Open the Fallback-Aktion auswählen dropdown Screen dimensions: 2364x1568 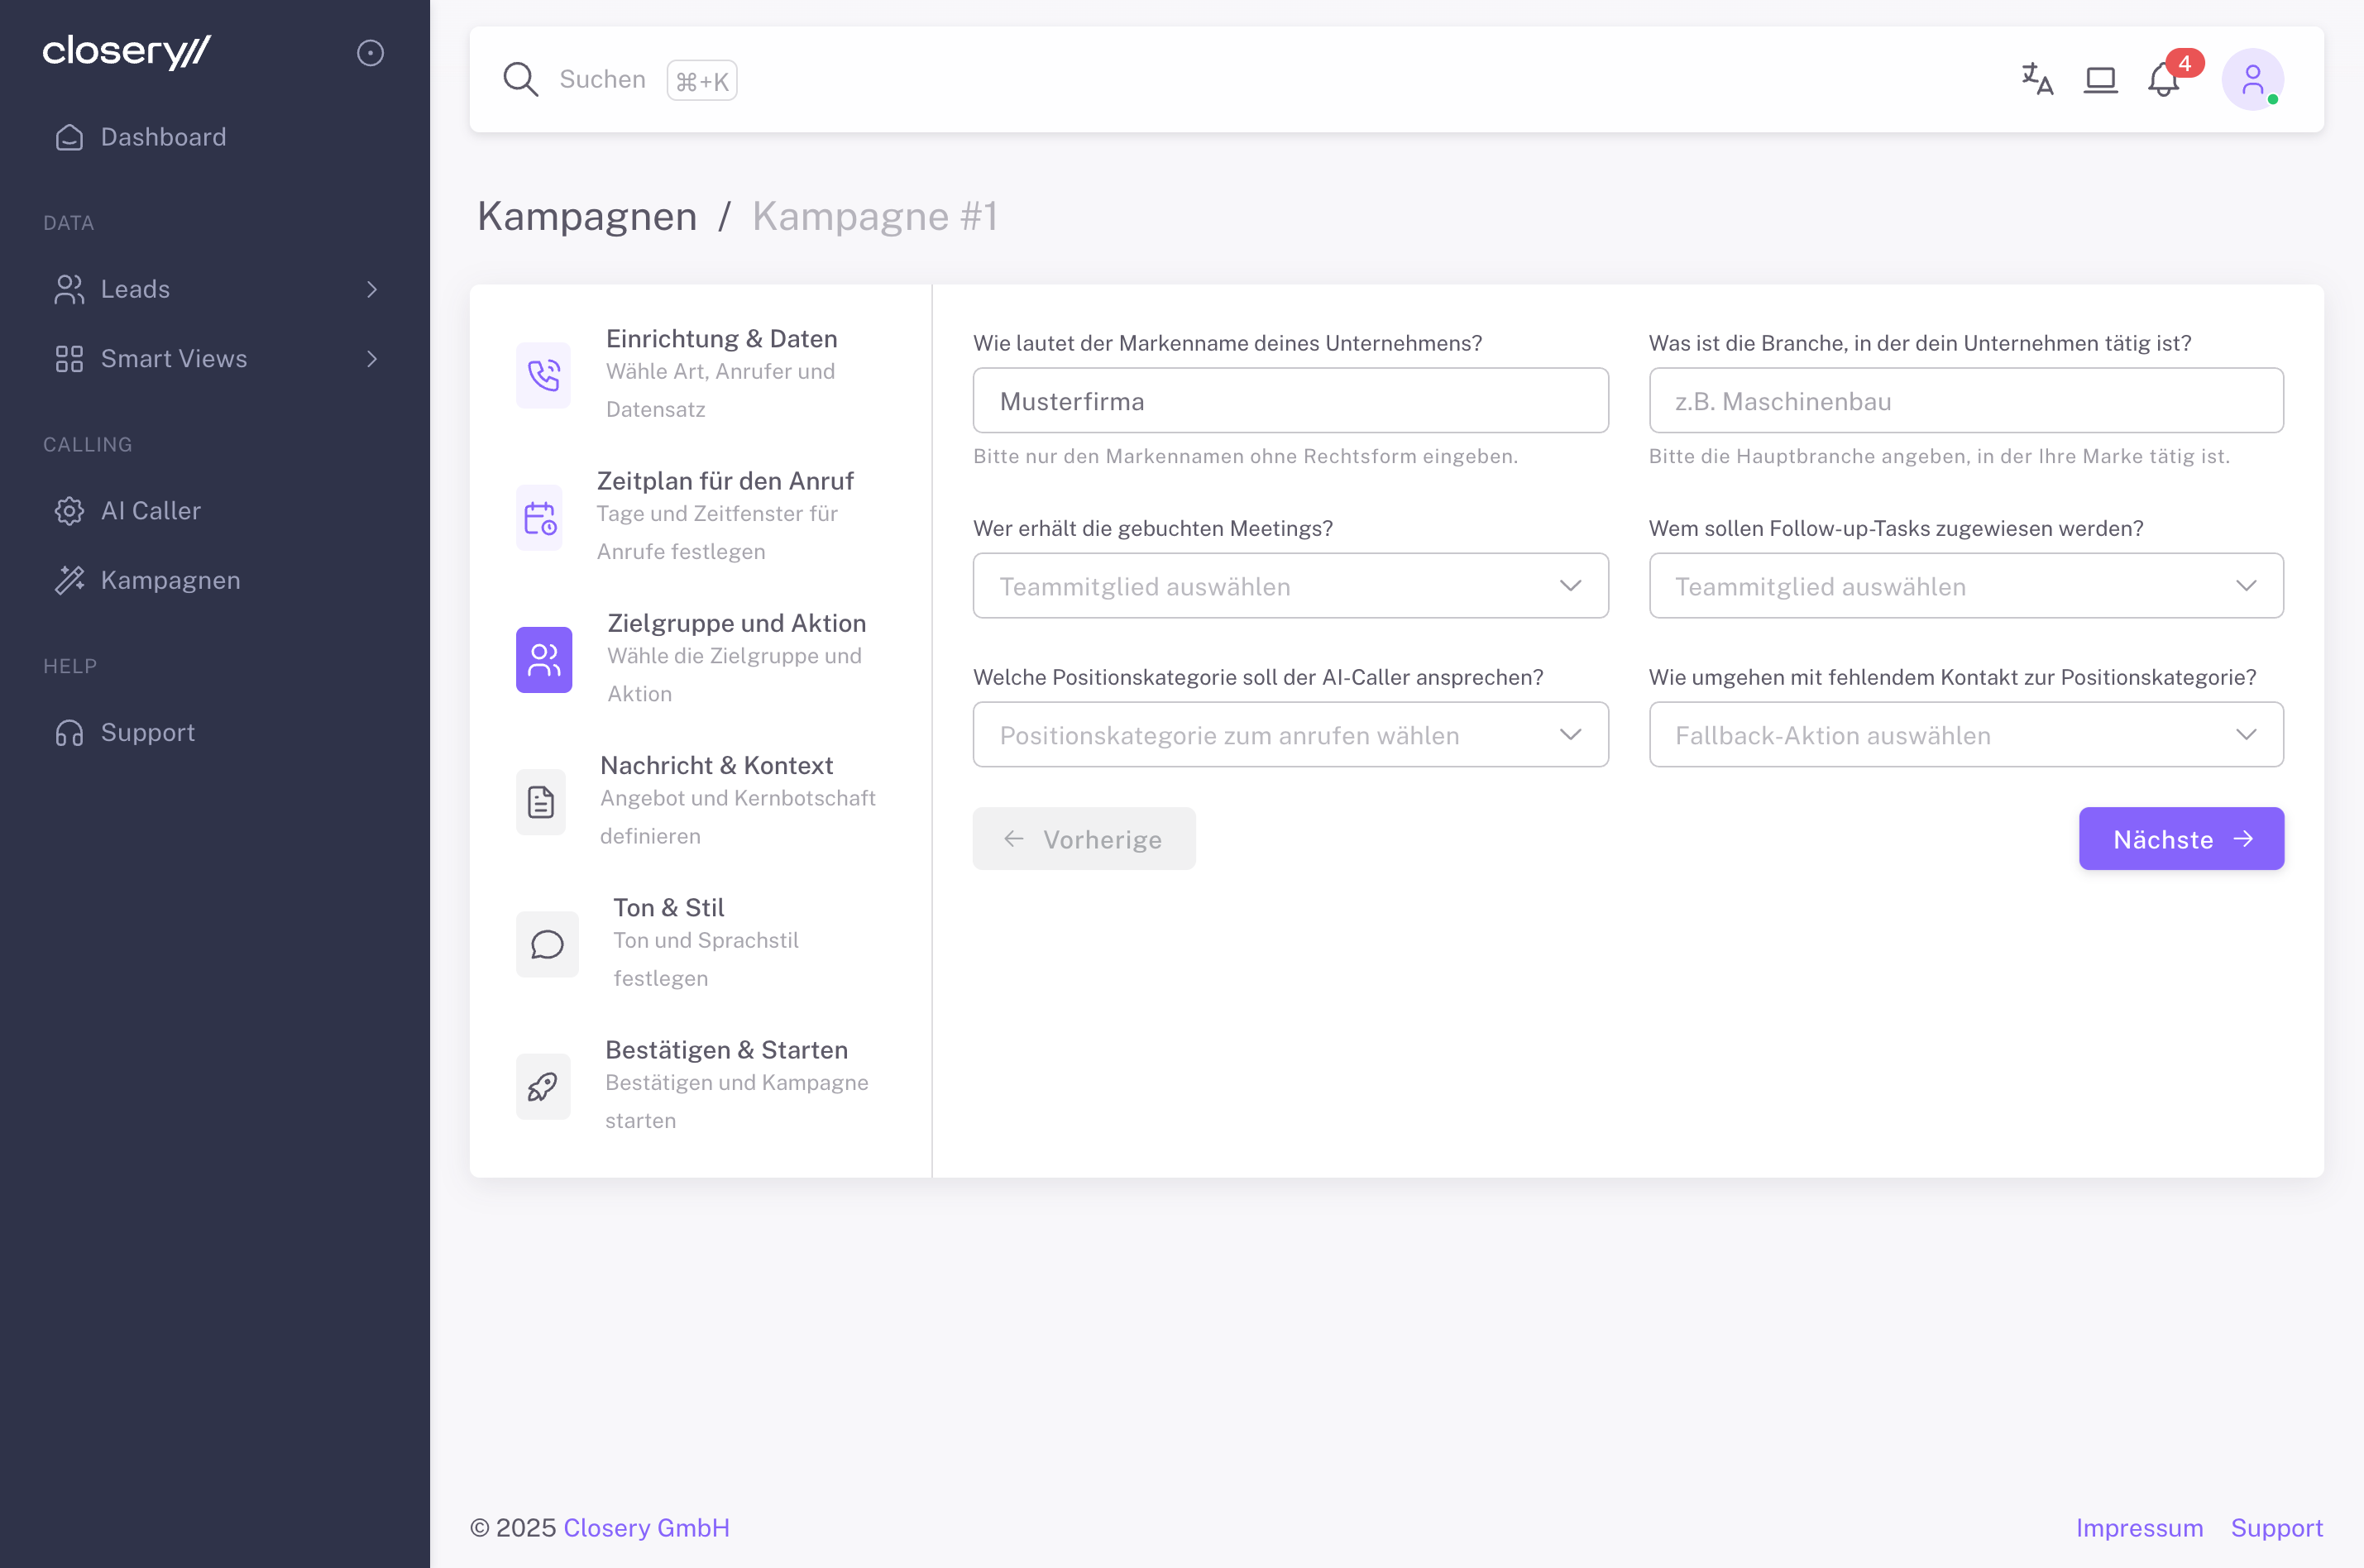tap(1965, 735)
